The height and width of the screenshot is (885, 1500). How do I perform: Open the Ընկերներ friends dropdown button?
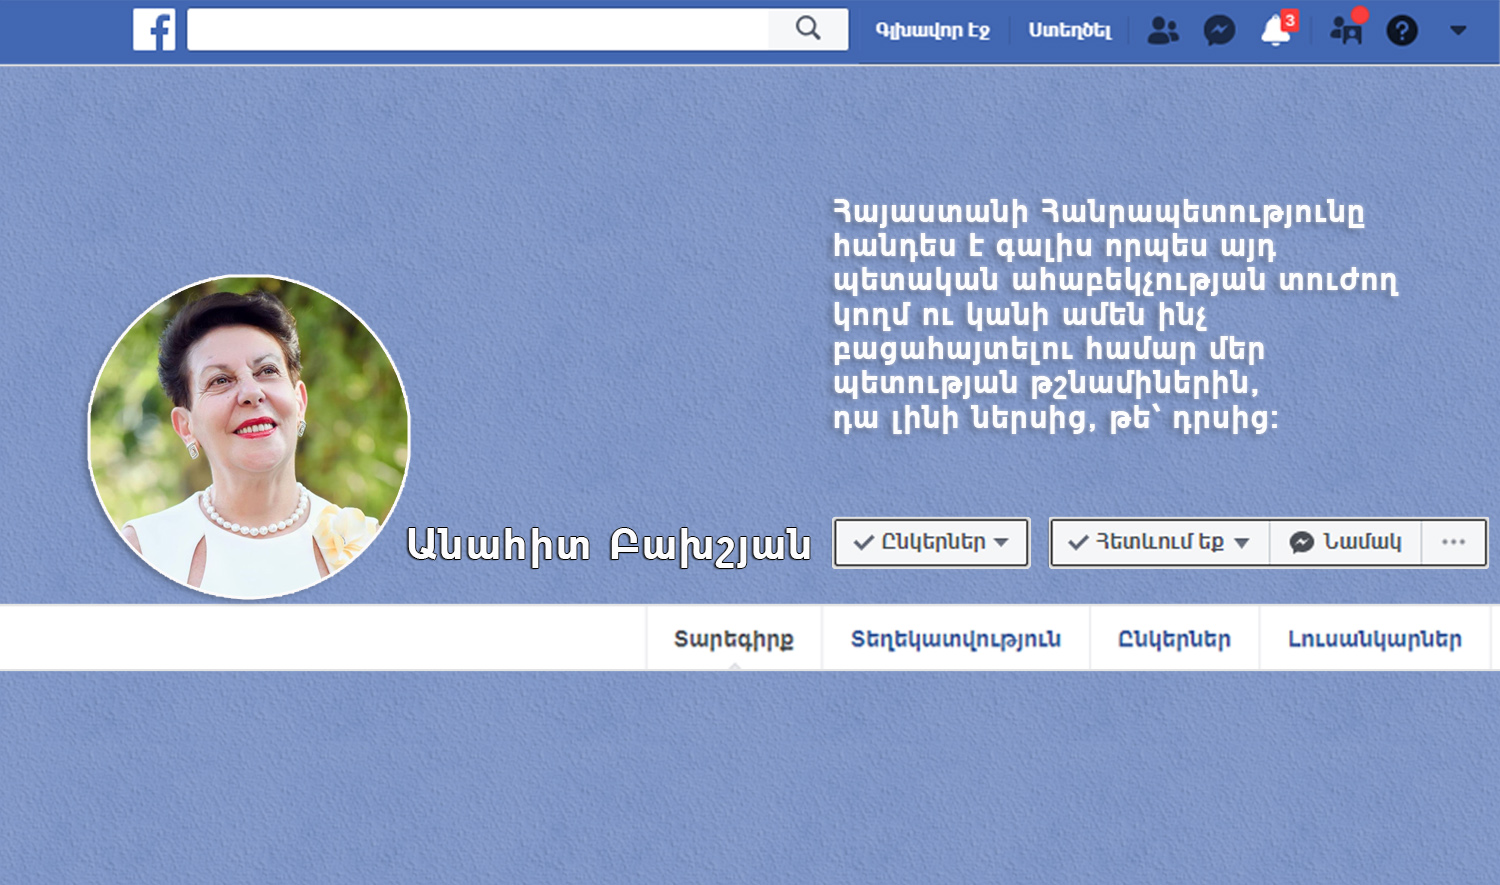[931, 542]
